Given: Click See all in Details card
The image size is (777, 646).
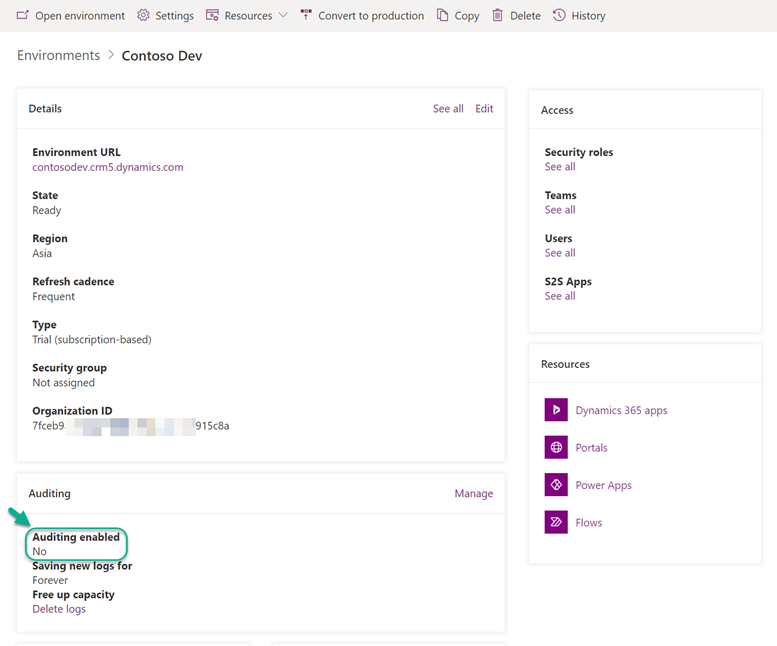Looking at the screenshot, I should tap(448, 108).
